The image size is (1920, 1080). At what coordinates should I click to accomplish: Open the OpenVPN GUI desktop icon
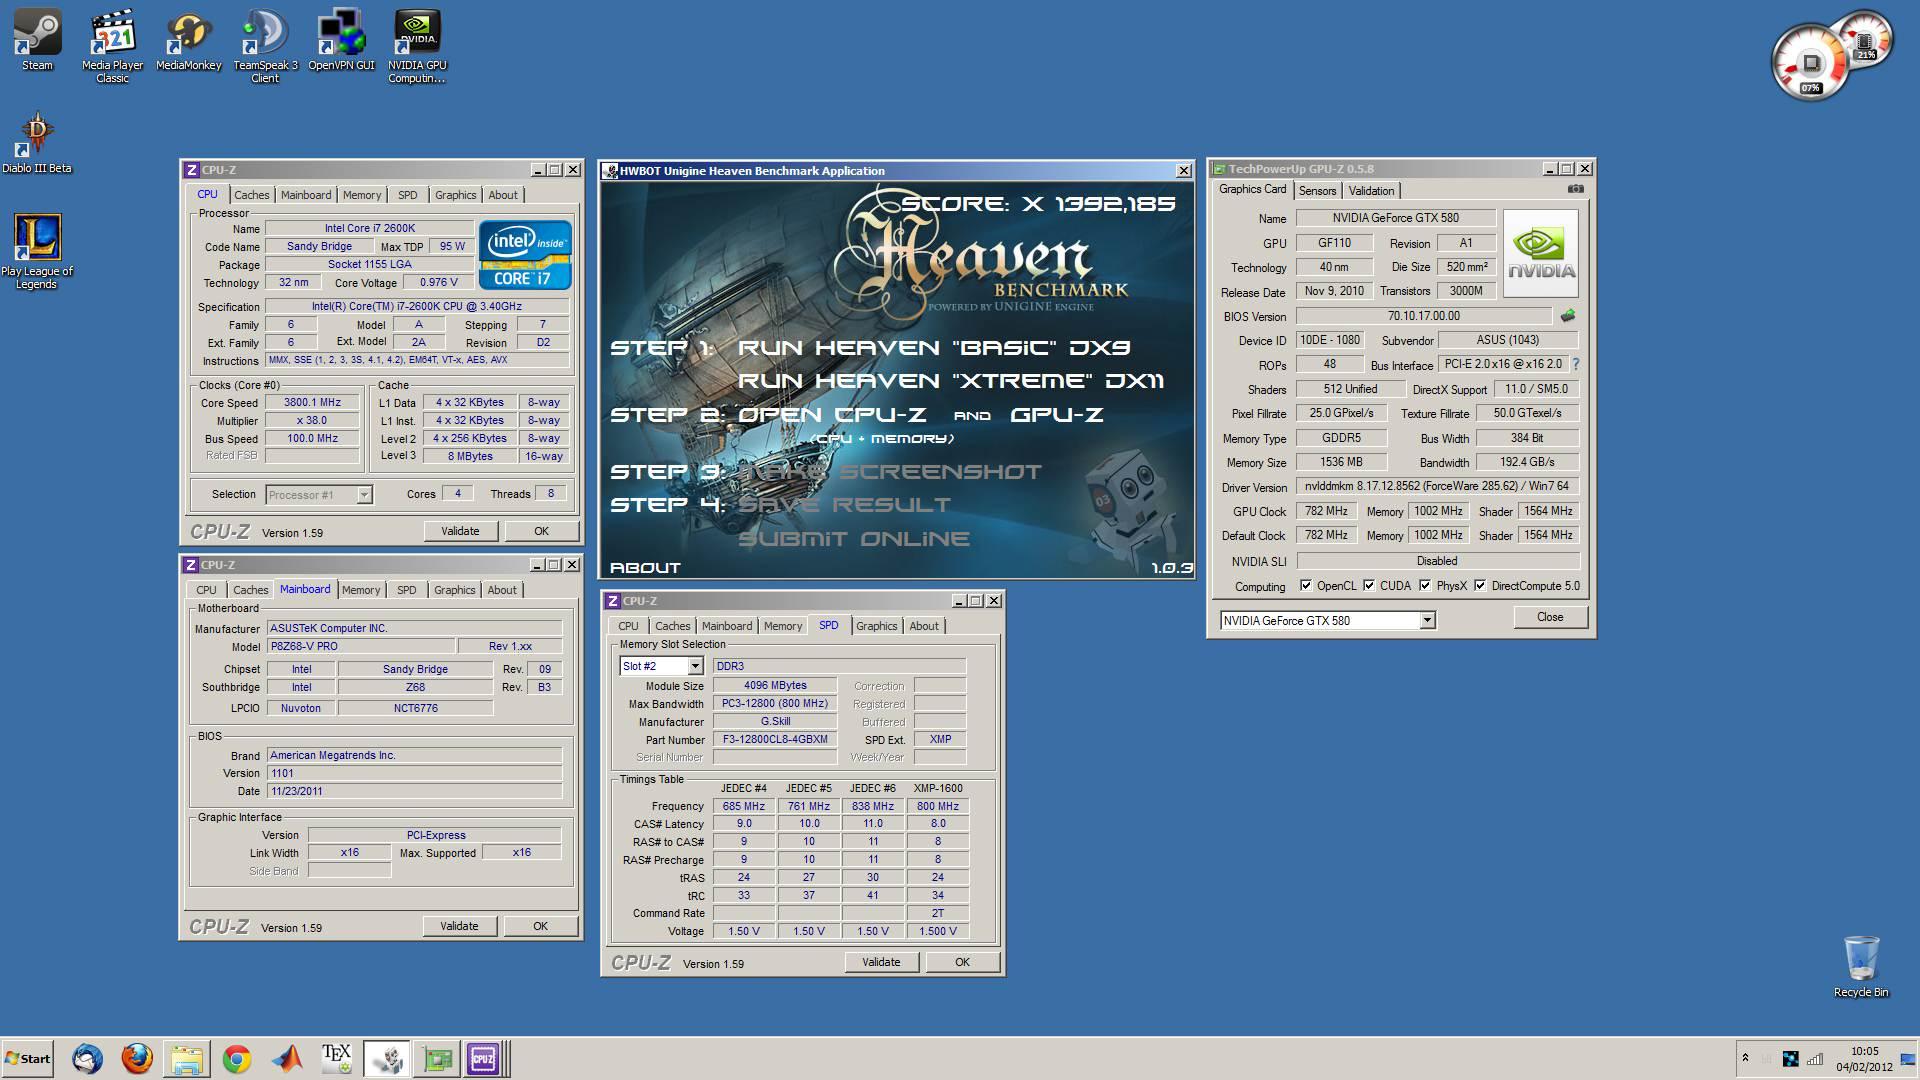[x=341, y=40]
